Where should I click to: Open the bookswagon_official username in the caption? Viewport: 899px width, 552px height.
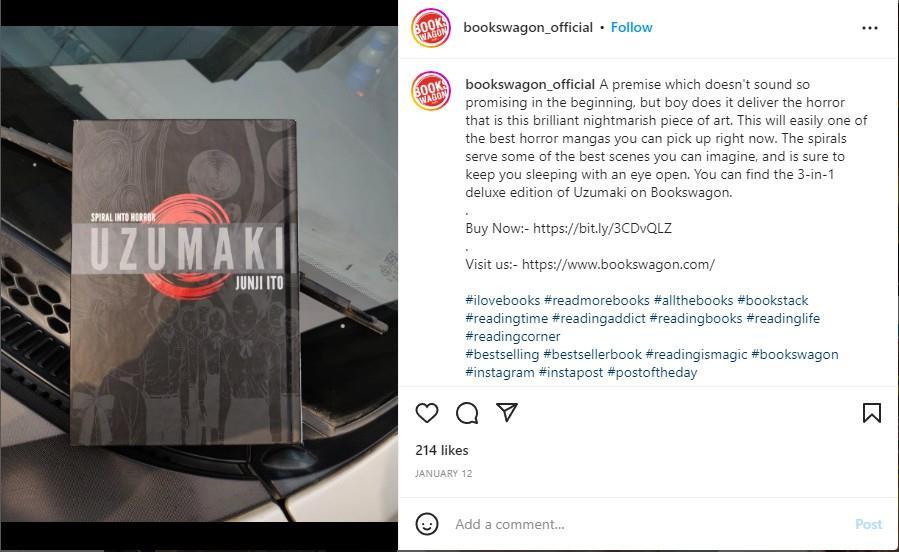(x=530, y=84)
